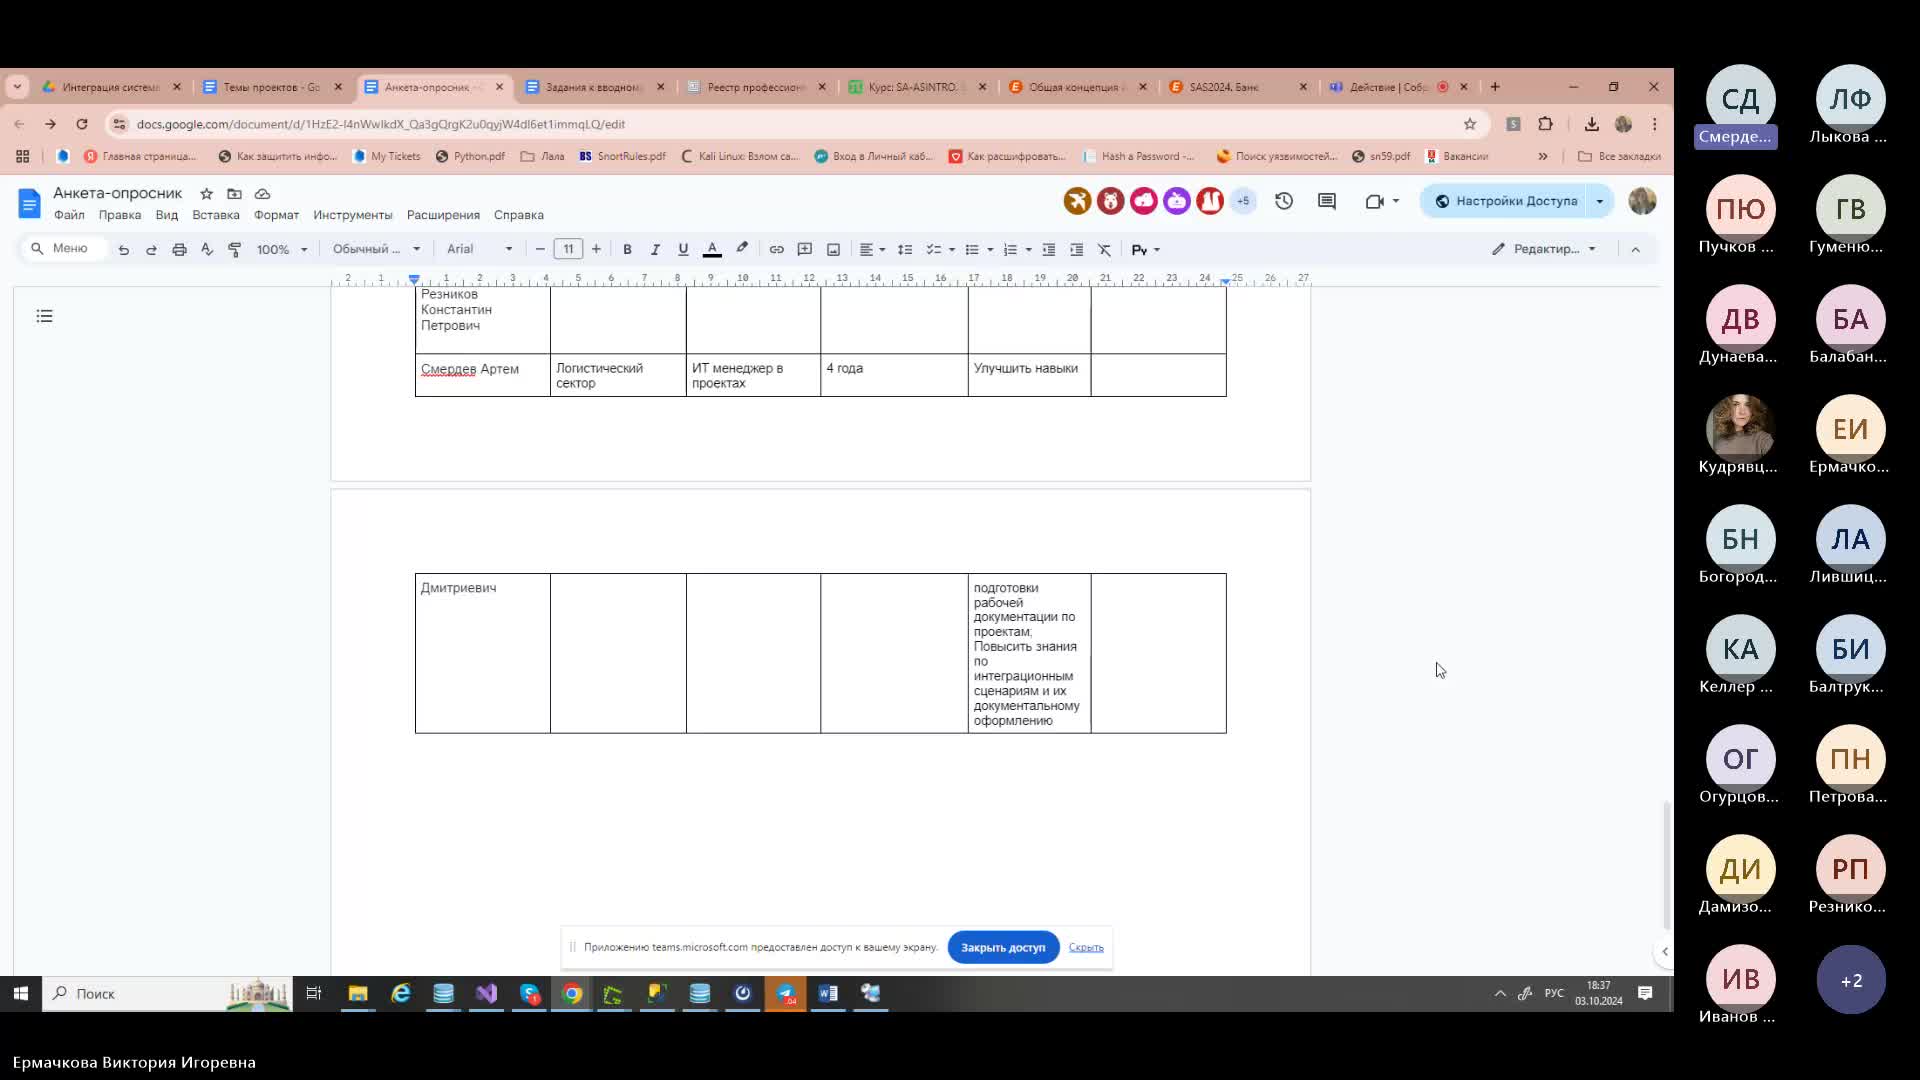Open line and paragraph spacing
The height and width of the screenshot is (1080, 1920).
(x=905, y=250)
